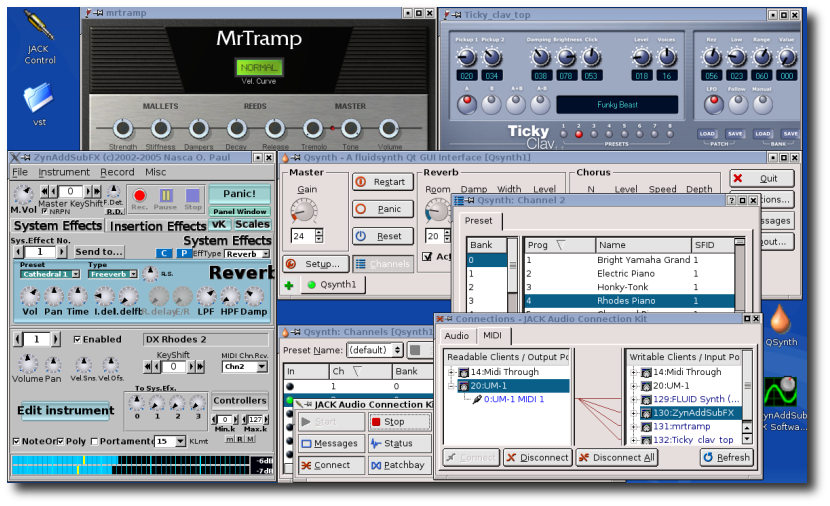
Task: Click the Master Gain knob in Qsynth
Action: (303, 209)
